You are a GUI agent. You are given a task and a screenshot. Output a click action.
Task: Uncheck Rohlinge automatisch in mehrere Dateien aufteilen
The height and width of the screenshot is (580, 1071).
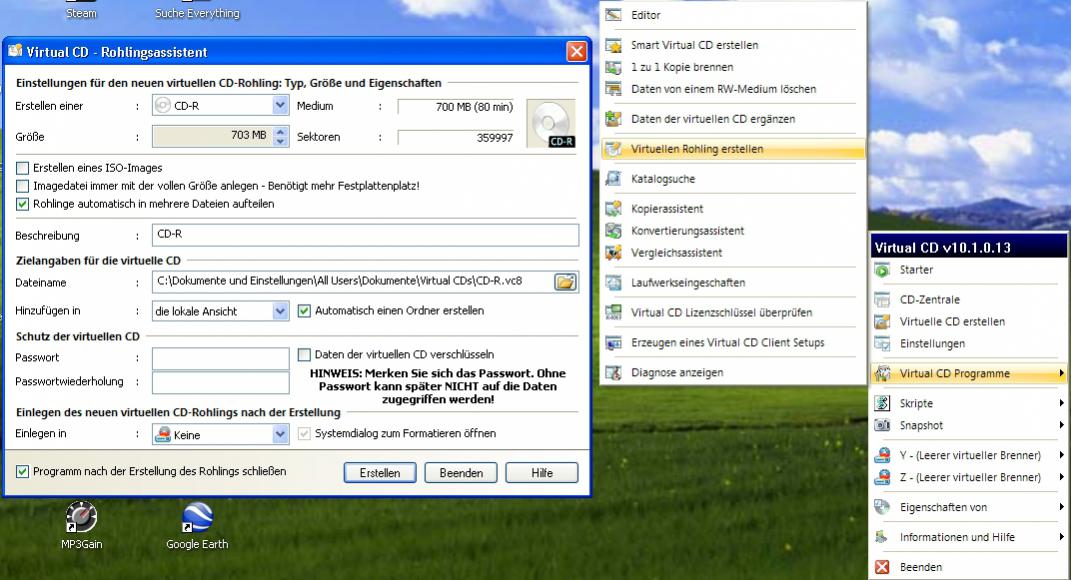(x=23, y=204)
